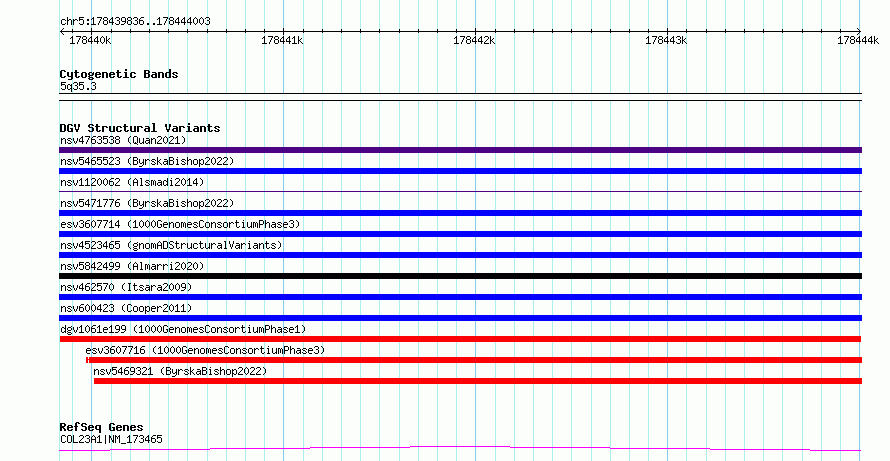This screenshot has height=461, width=890.
Task: Select dgv1061e199 (1000GenomesConsortiumPhase1) label
Action: point(183,329)
